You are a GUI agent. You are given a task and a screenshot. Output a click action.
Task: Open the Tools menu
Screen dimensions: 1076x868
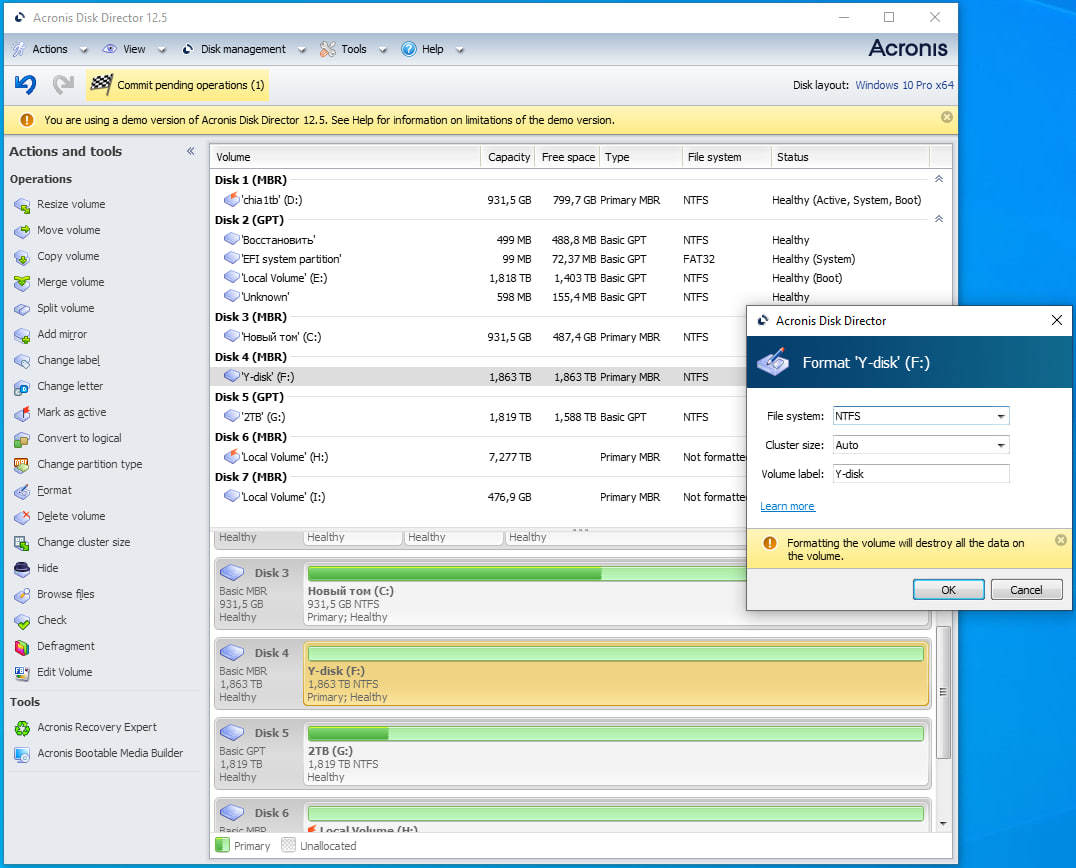353,49
